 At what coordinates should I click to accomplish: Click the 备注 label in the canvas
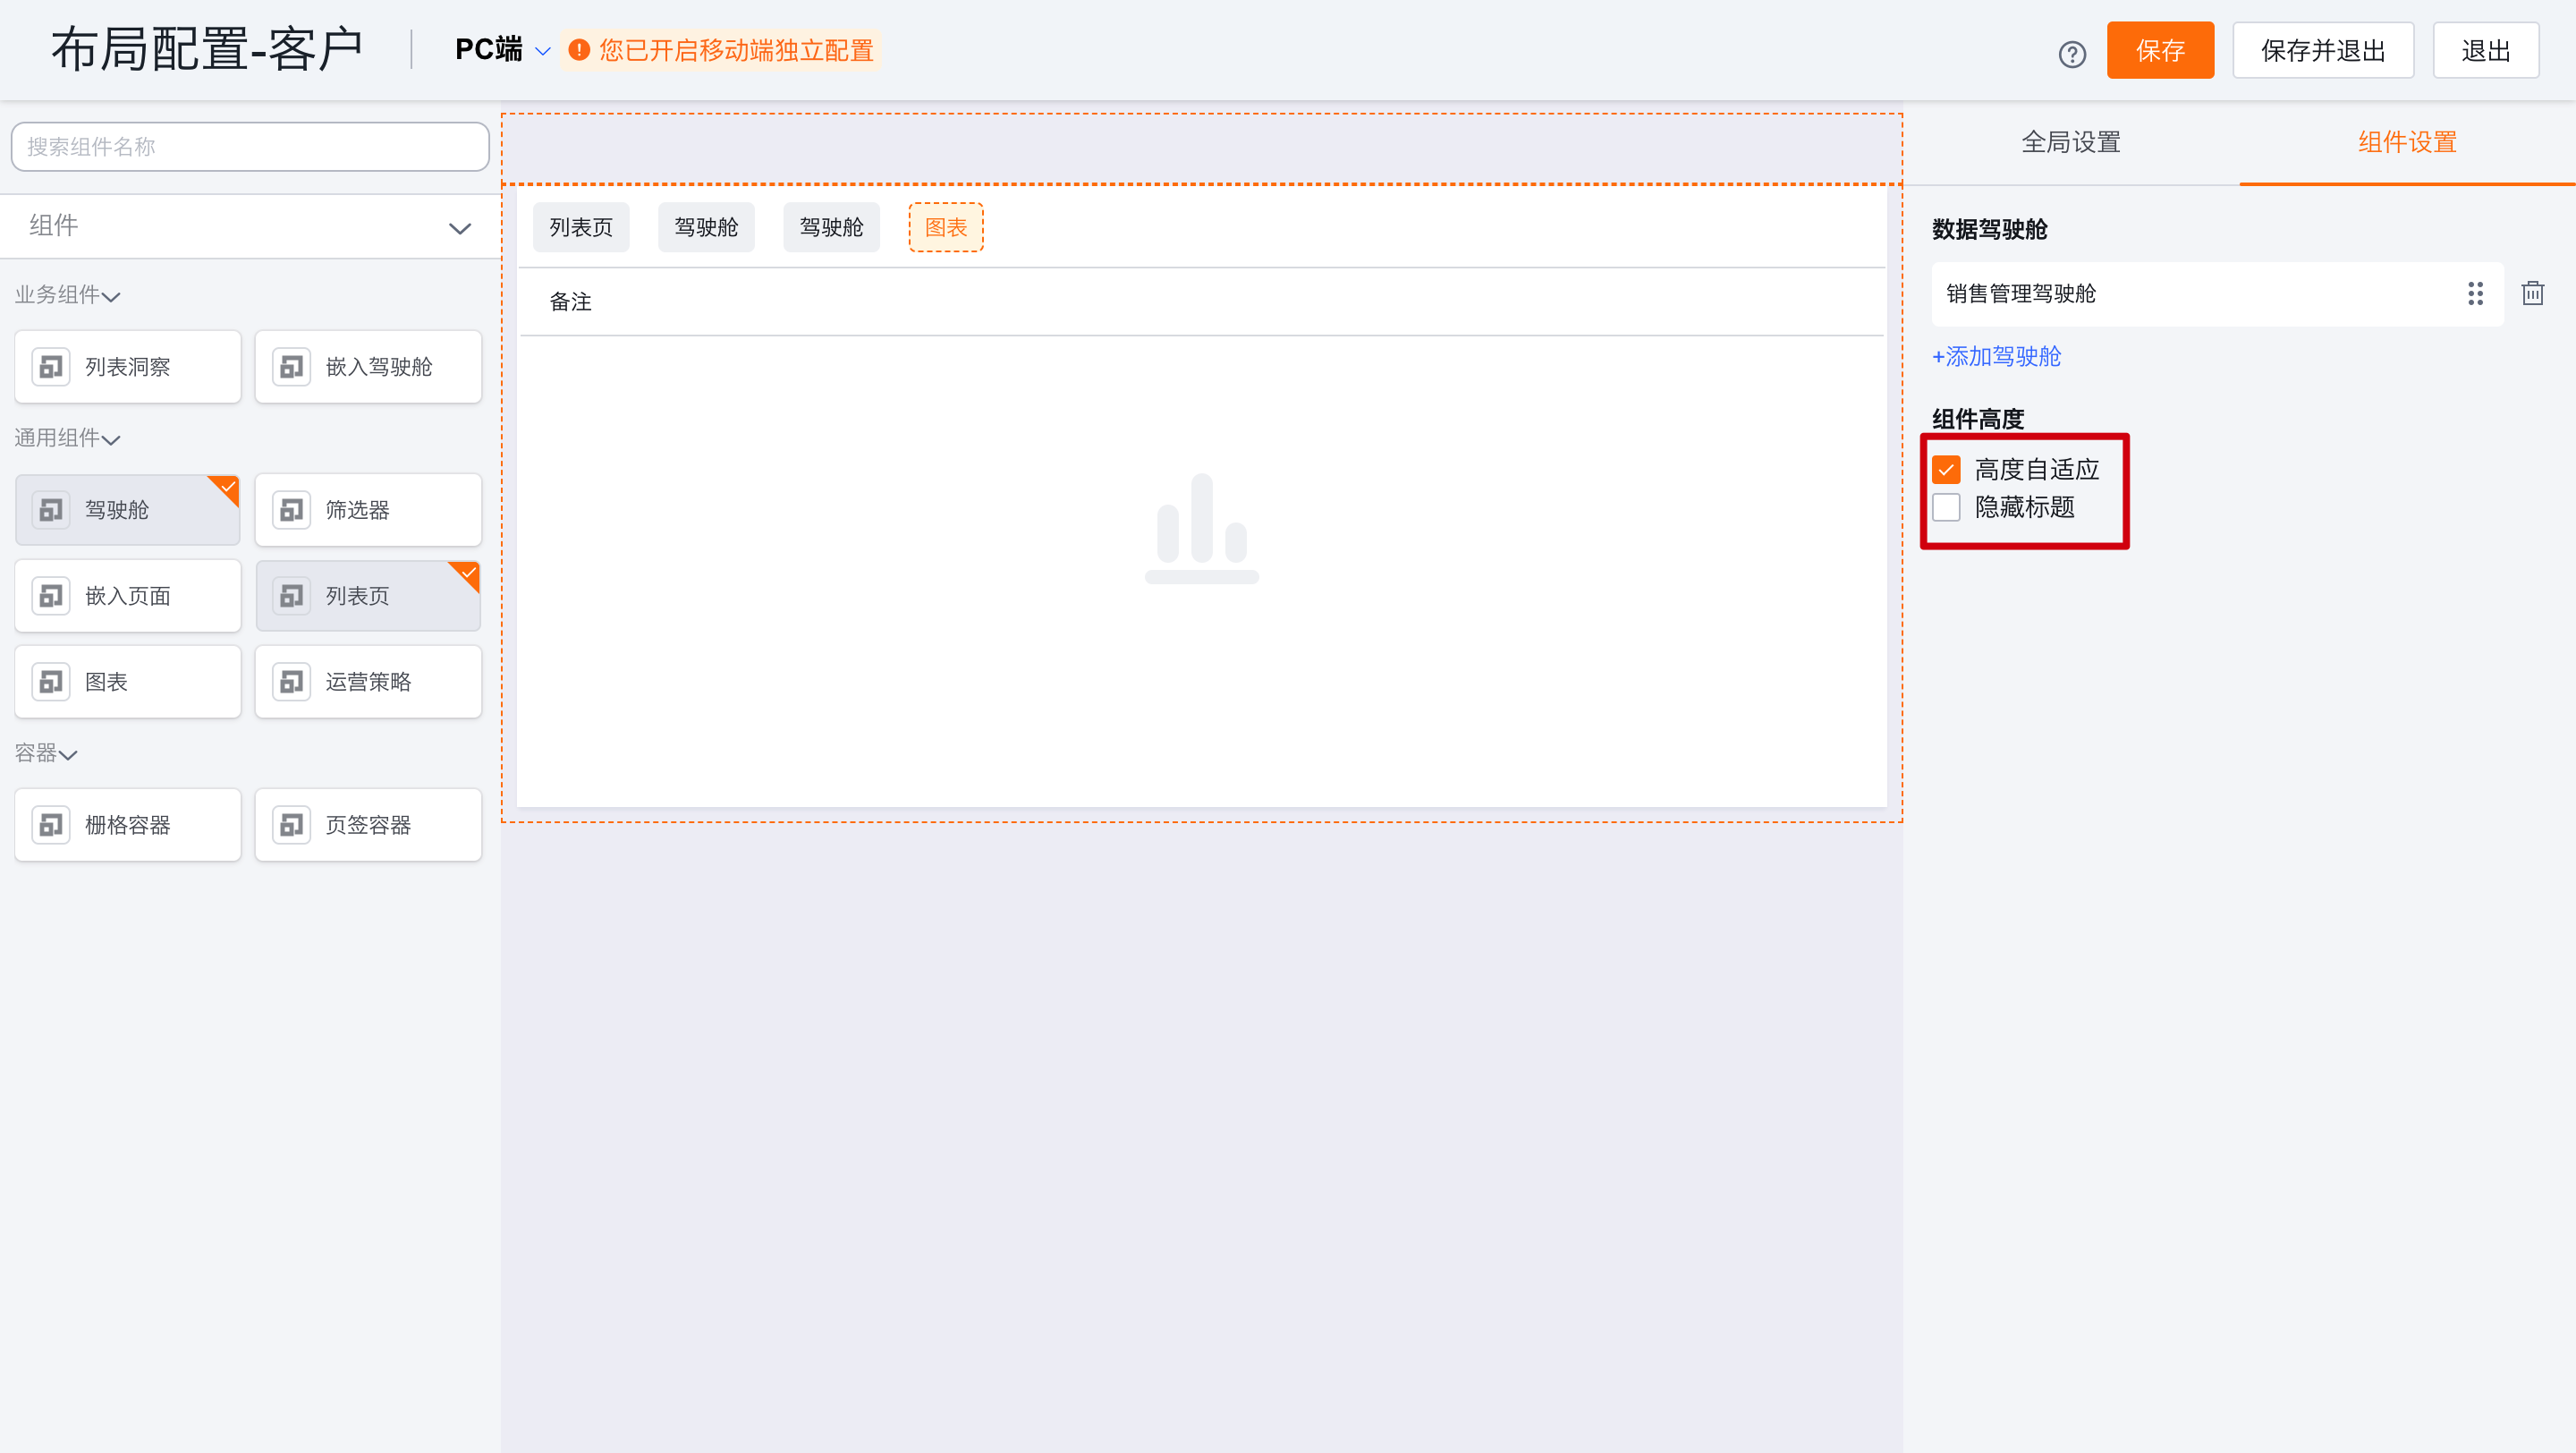click(x=571, y=302)
